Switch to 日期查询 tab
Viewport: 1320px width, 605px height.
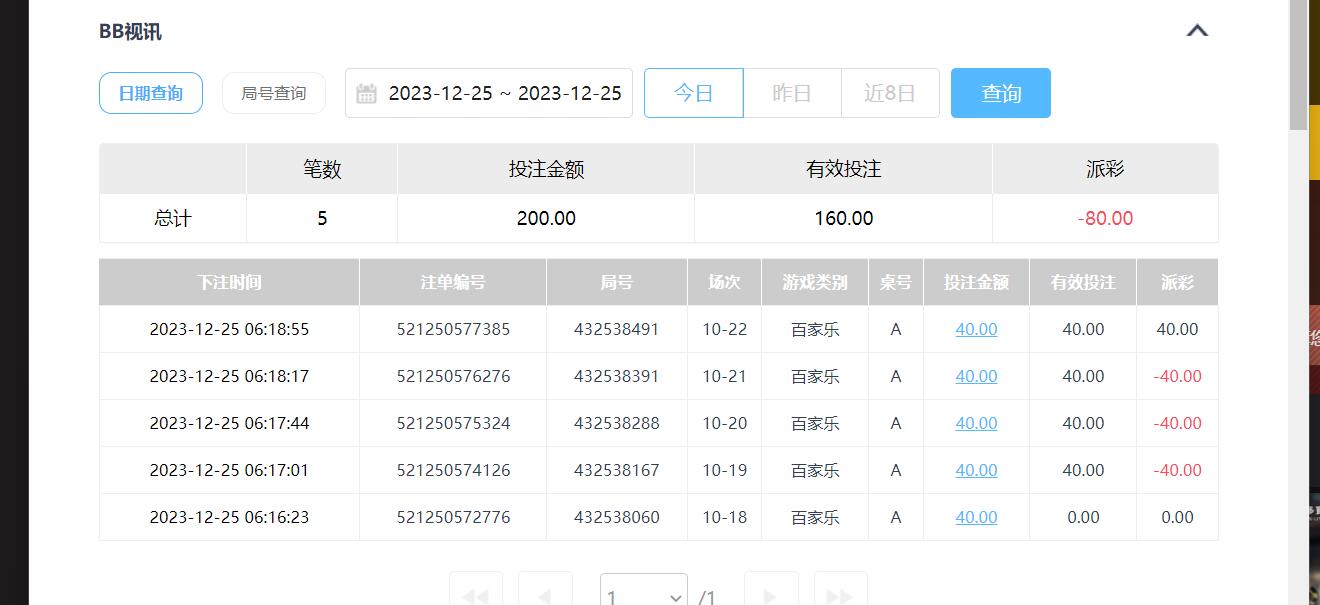pyautogui.click(x=151, y=93)
